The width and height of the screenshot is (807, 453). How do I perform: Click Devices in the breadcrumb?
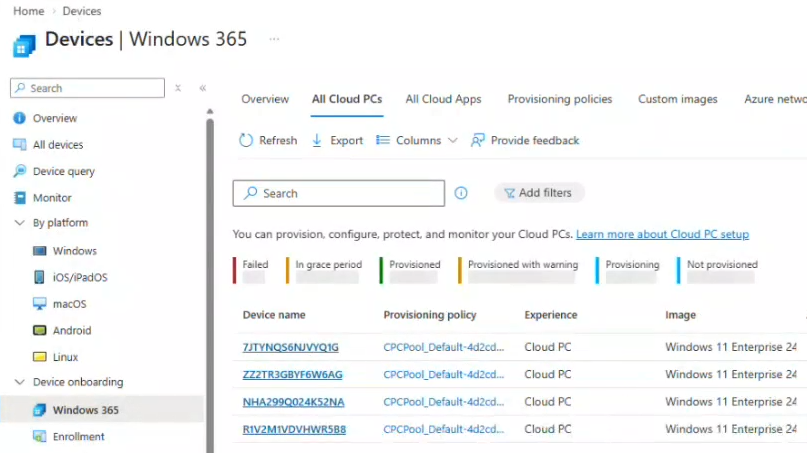point(82,11)
